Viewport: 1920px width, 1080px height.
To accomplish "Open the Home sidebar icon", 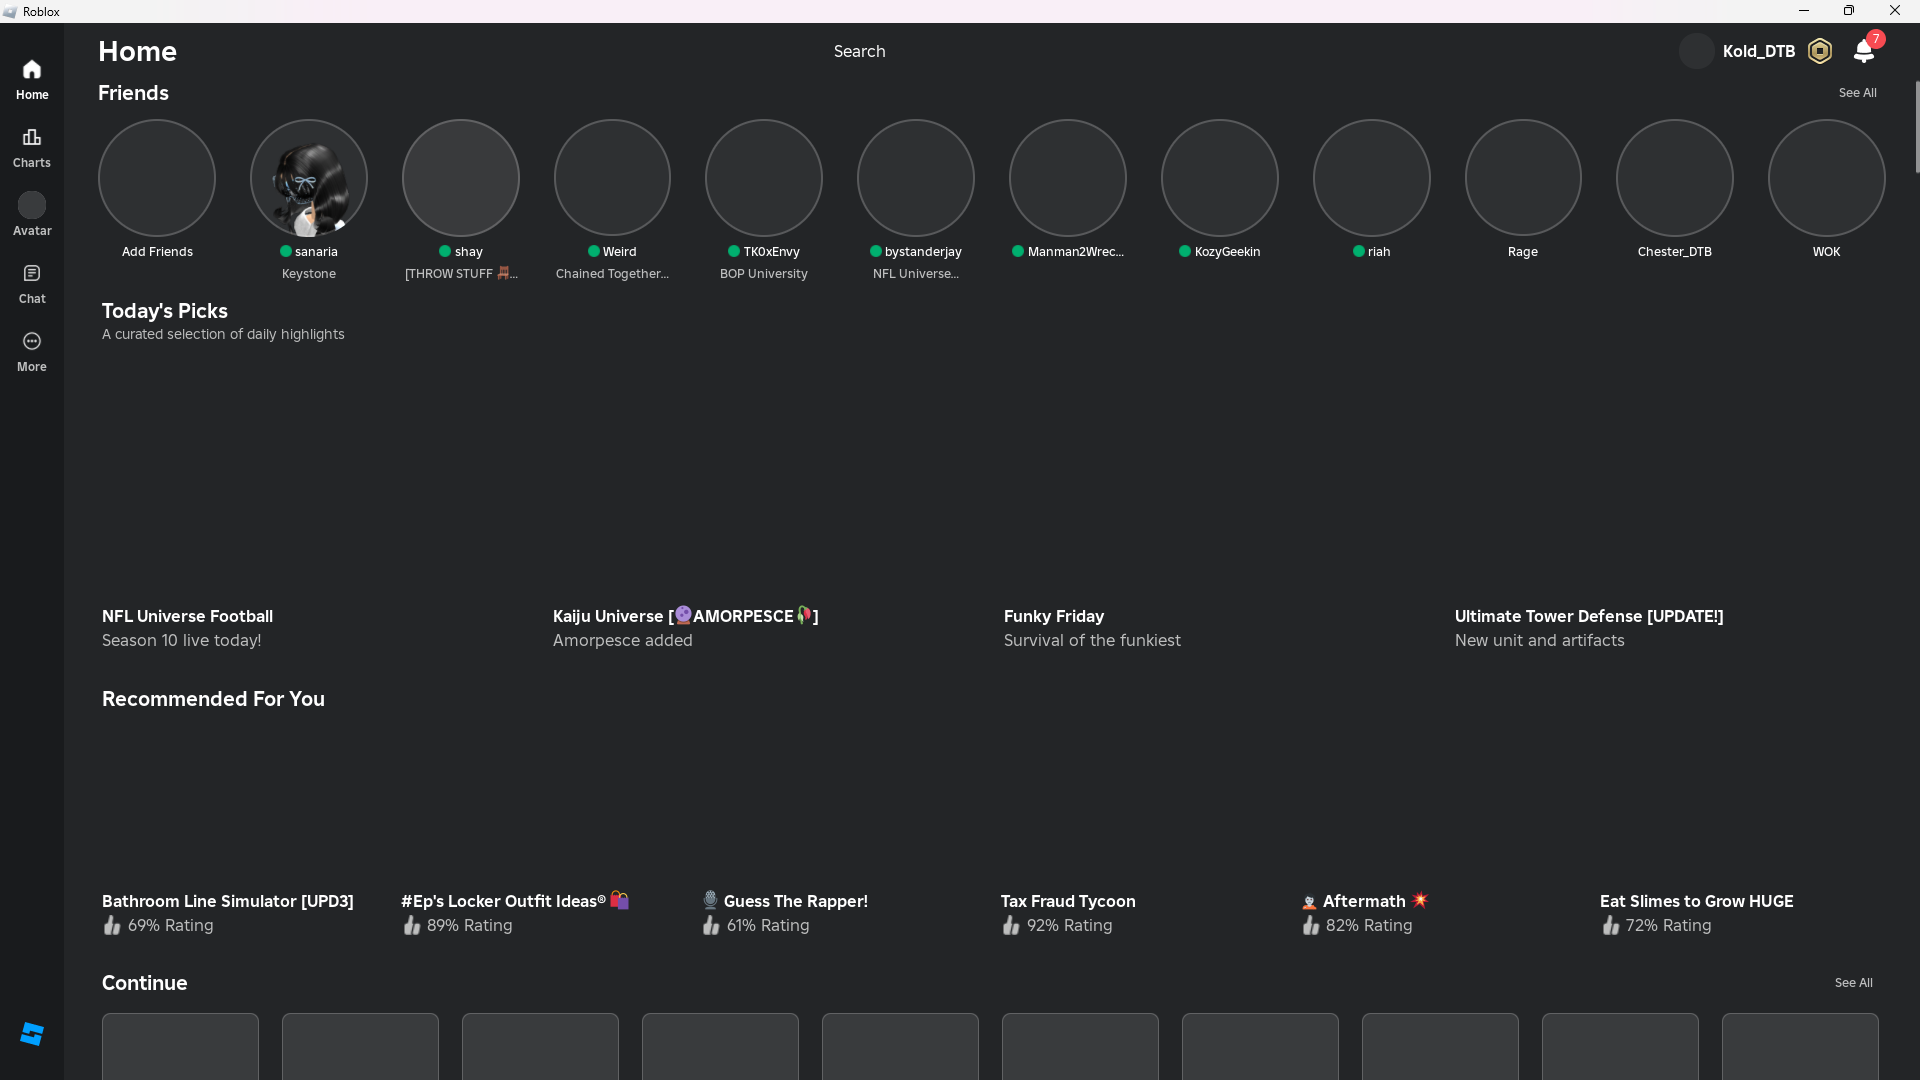I will click(32, 69).
